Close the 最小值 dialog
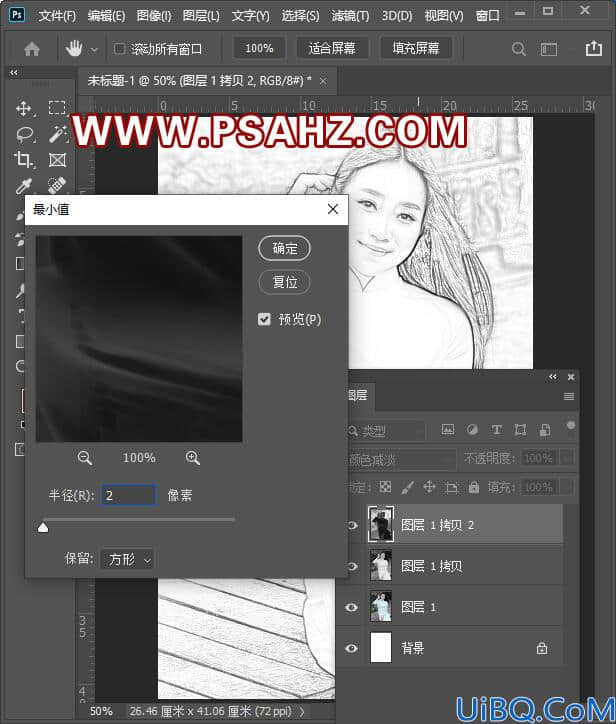 332,209
